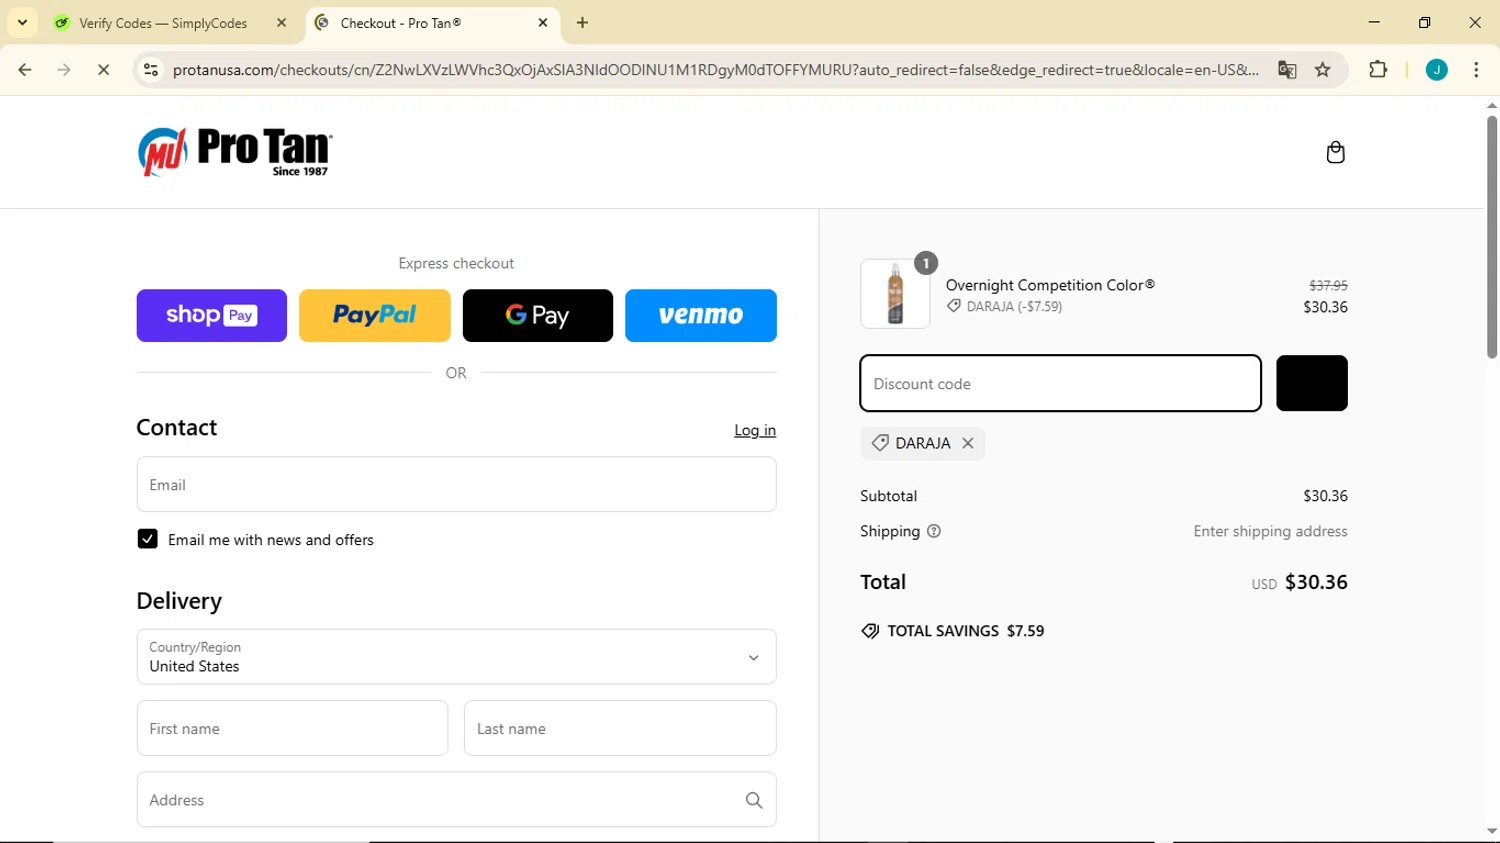Viewport: 1500px width, 843px height.
Task: Open the tab search dropdown arrow
Action: tap(22, 22)
